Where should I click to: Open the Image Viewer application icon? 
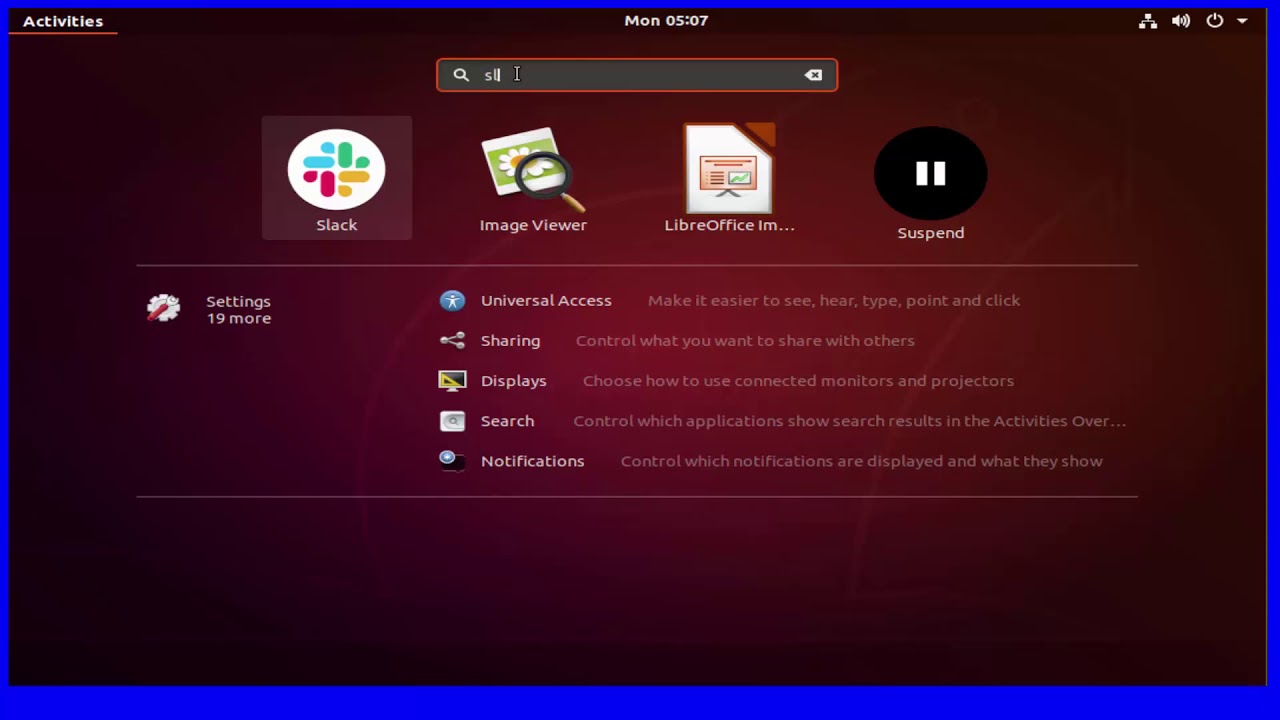pyautogui.click(x=533, y=170)
